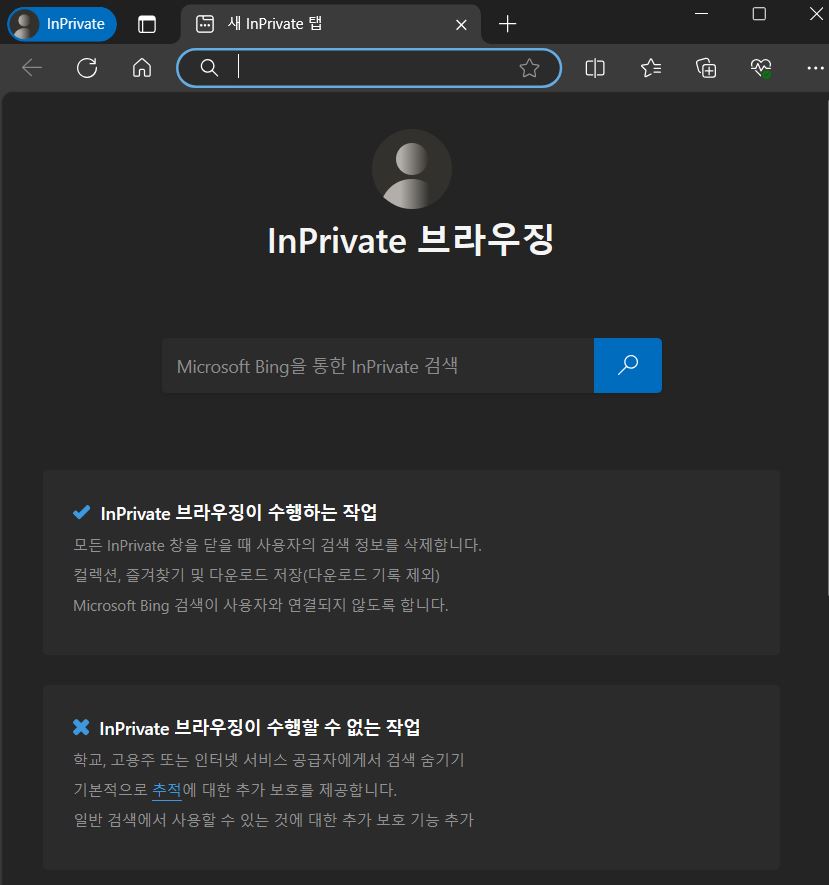Open a new tab with plus button

(508, 24)
